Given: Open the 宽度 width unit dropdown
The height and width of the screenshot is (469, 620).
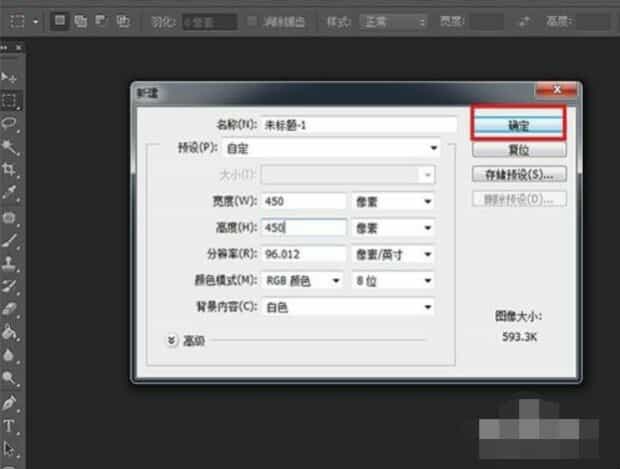Looking at the screenshot, I should pos(393,201).
